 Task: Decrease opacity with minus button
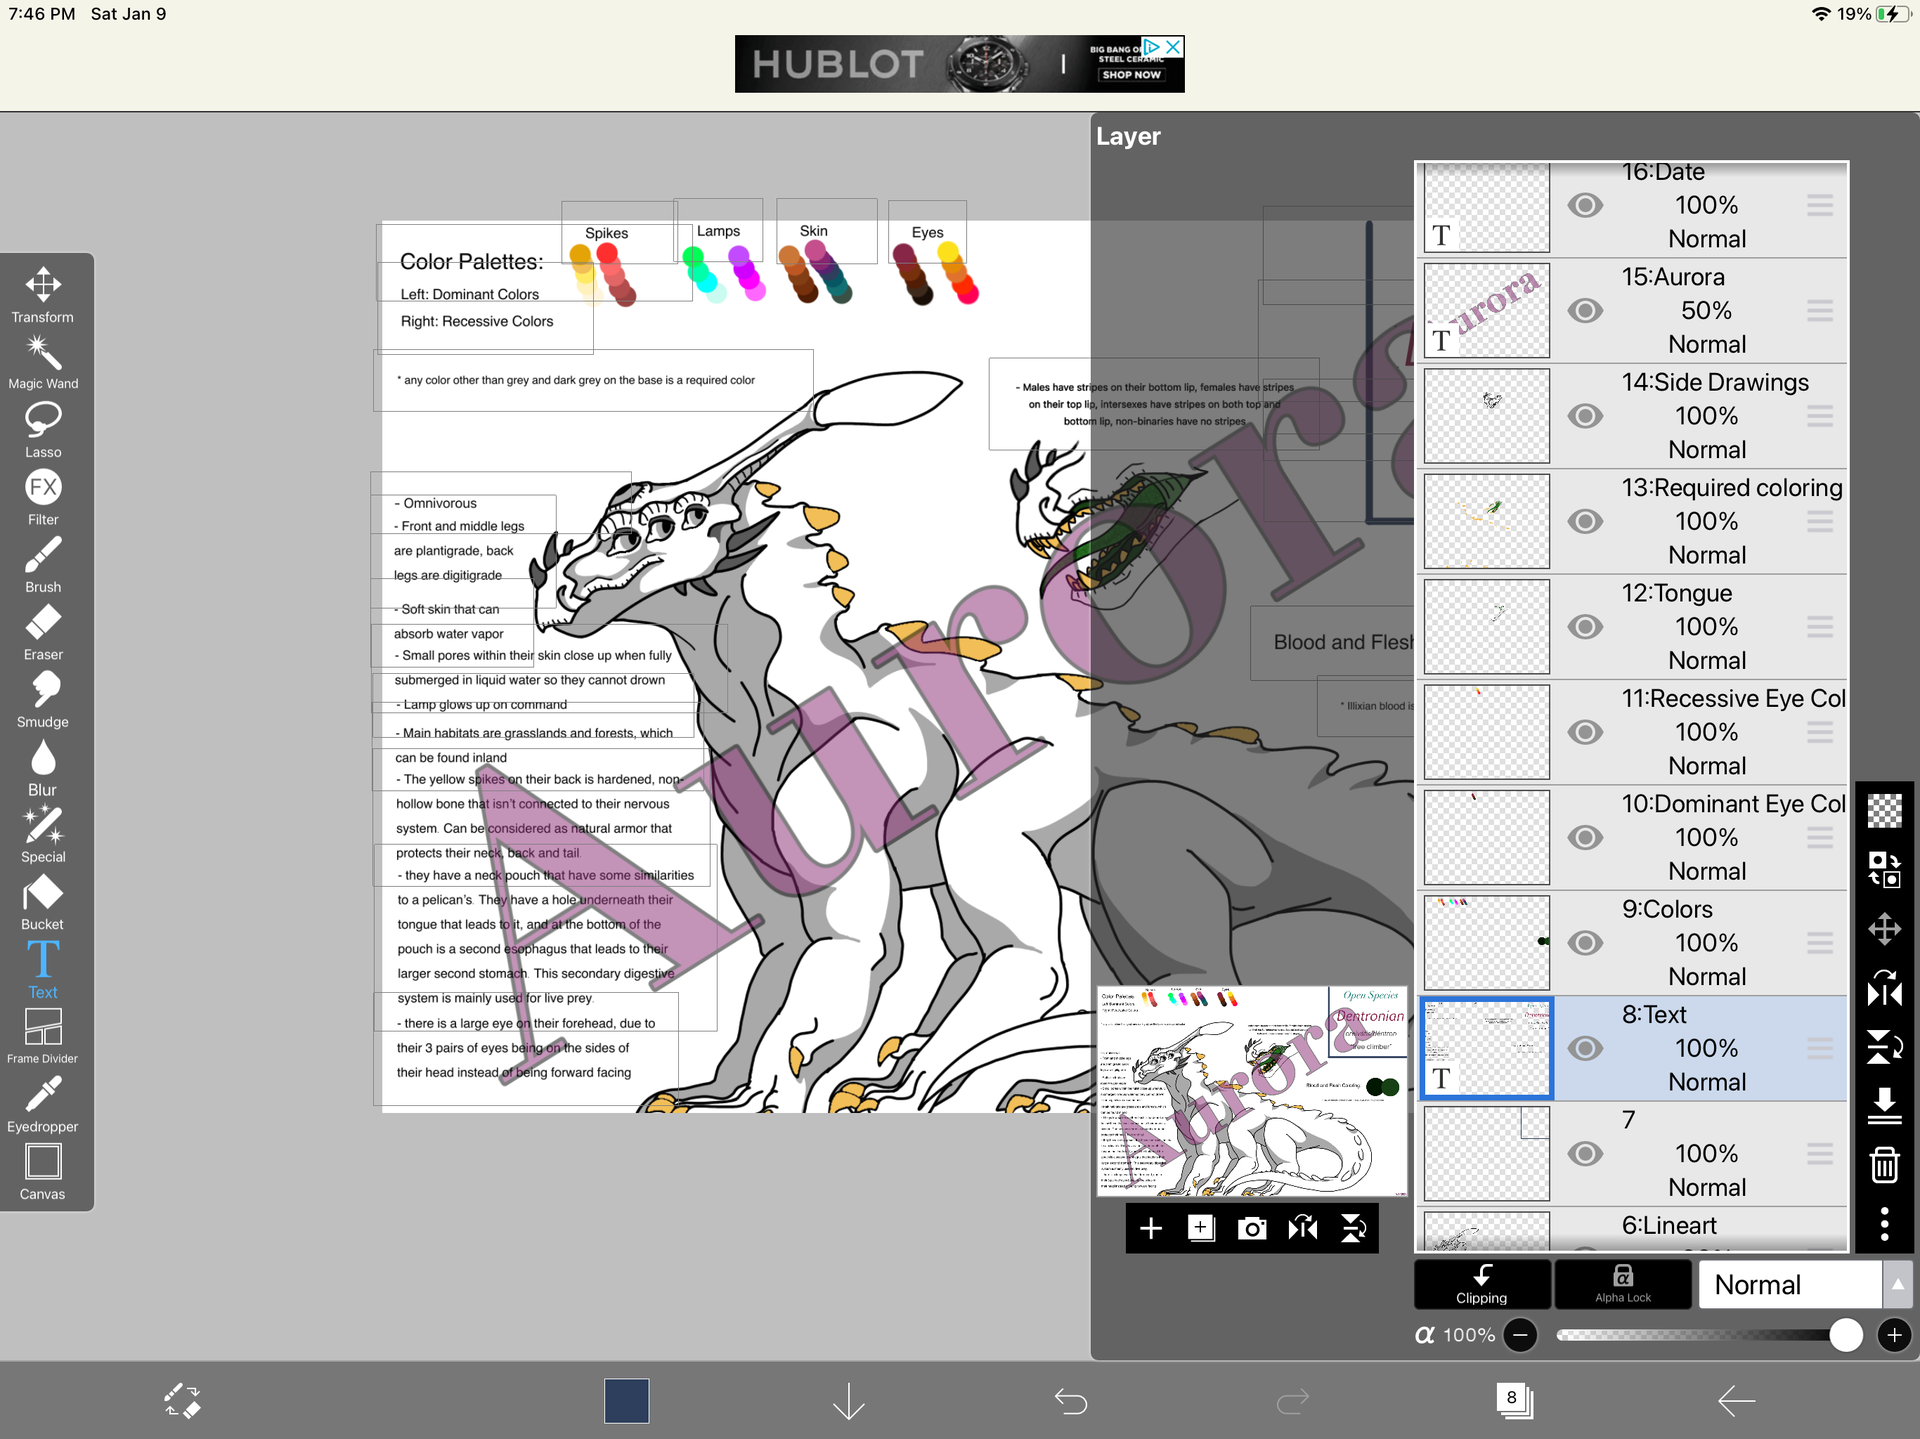(1520, 1335)
